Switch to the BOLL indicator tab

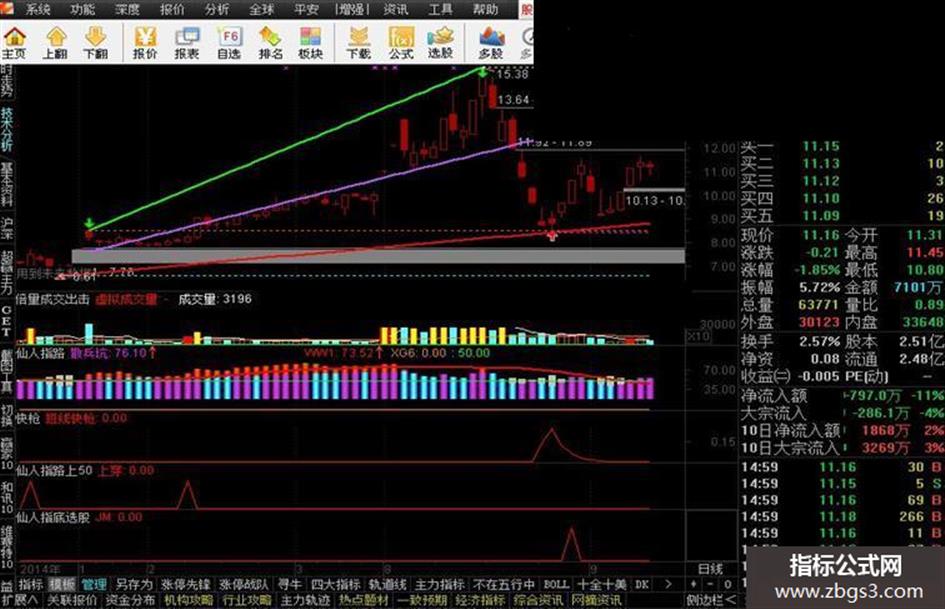point(556,584)
